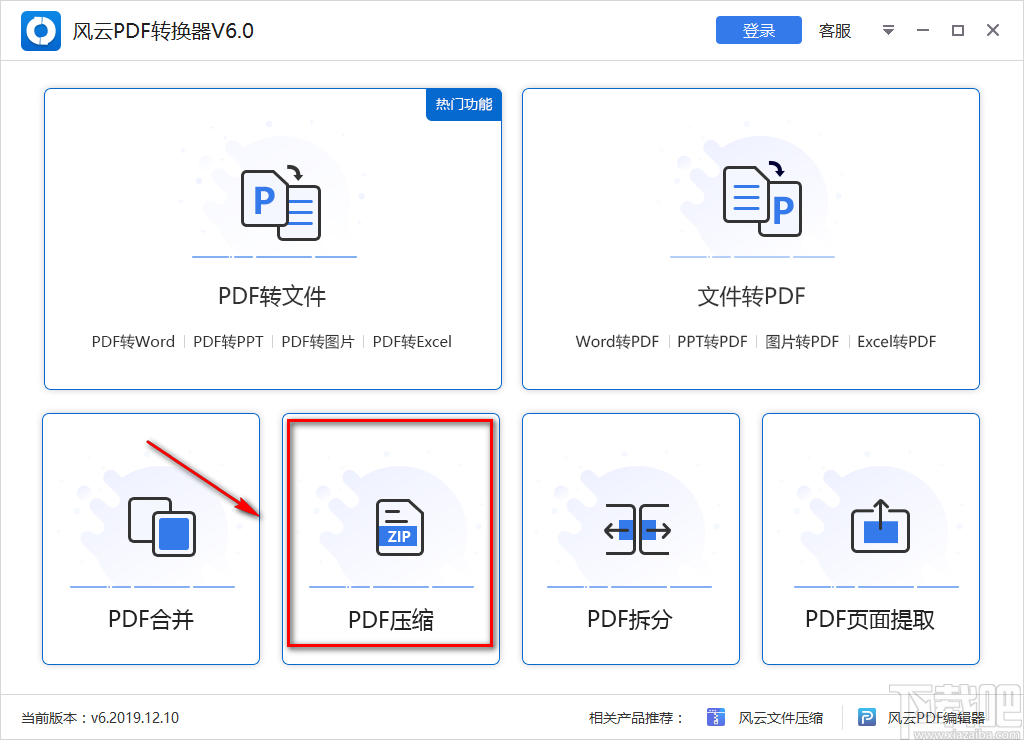Open the Word转PDF conversion option
Image resolution: width=1024 pixels, height=740 pixels.
click(618, 341)
